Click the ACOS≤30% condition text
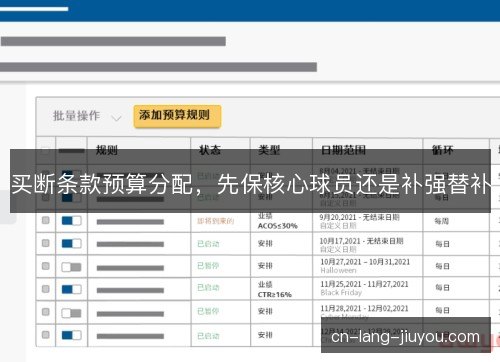Screen dimensions: 500x362 click(x=278, y=226)
